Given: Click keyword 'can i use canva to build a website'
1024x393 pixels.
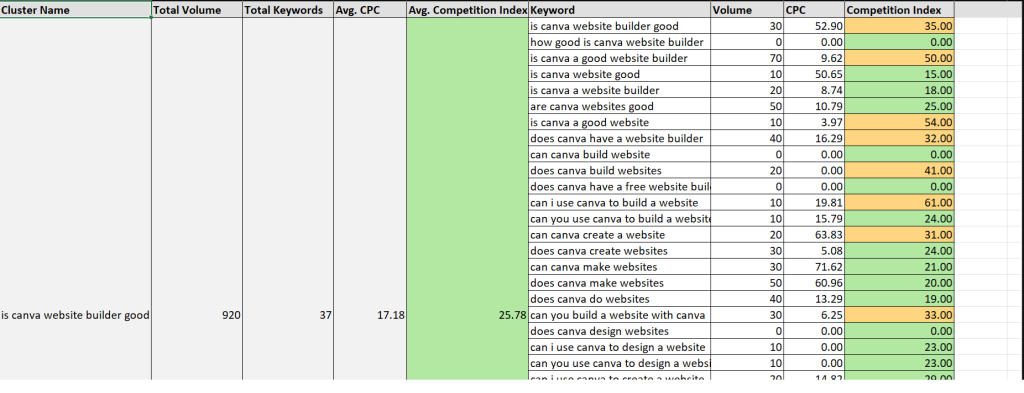Looking at the screenshot, I should point(619,202).
